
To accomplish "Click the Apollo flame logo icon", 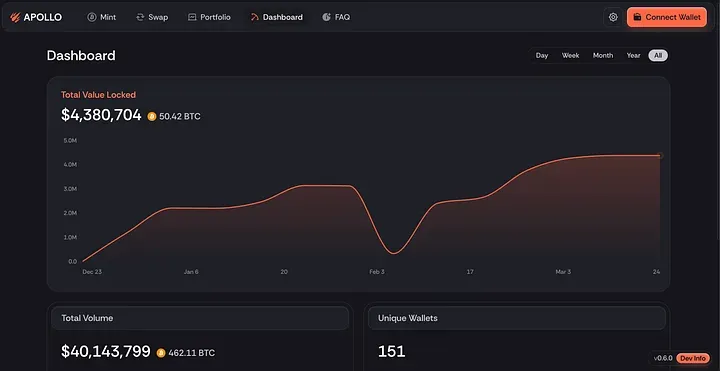I will [15, 17].
